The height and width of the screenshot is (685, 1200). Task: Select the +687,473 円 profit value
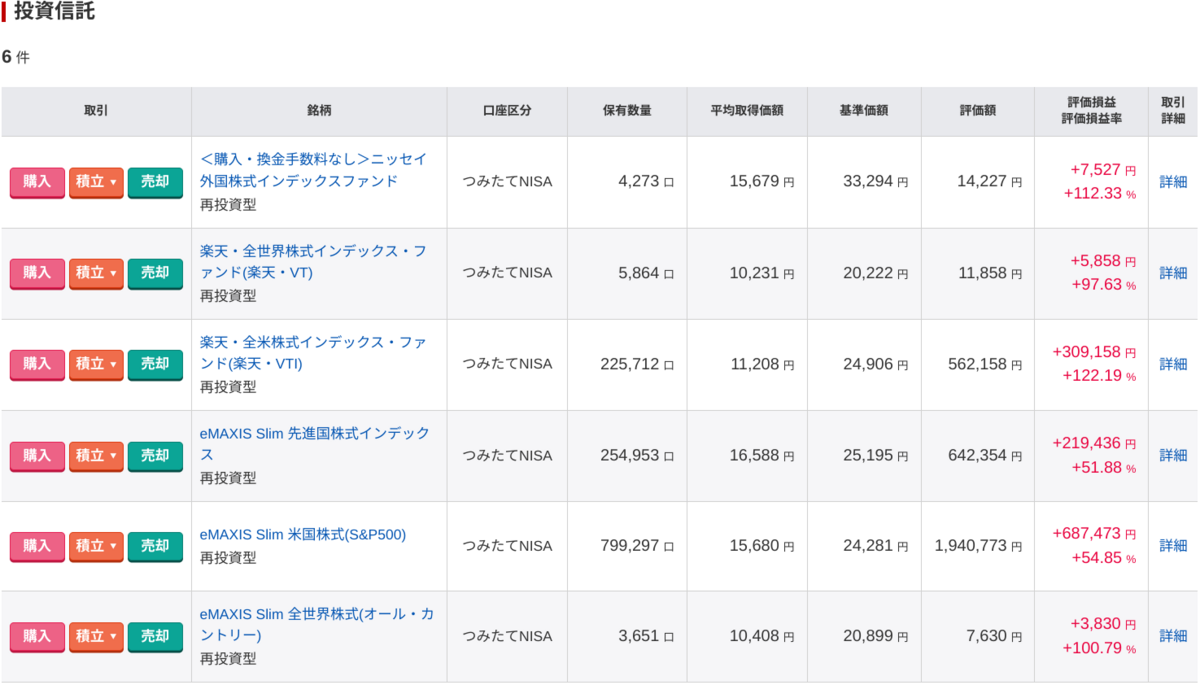[x=1094, y=535]
